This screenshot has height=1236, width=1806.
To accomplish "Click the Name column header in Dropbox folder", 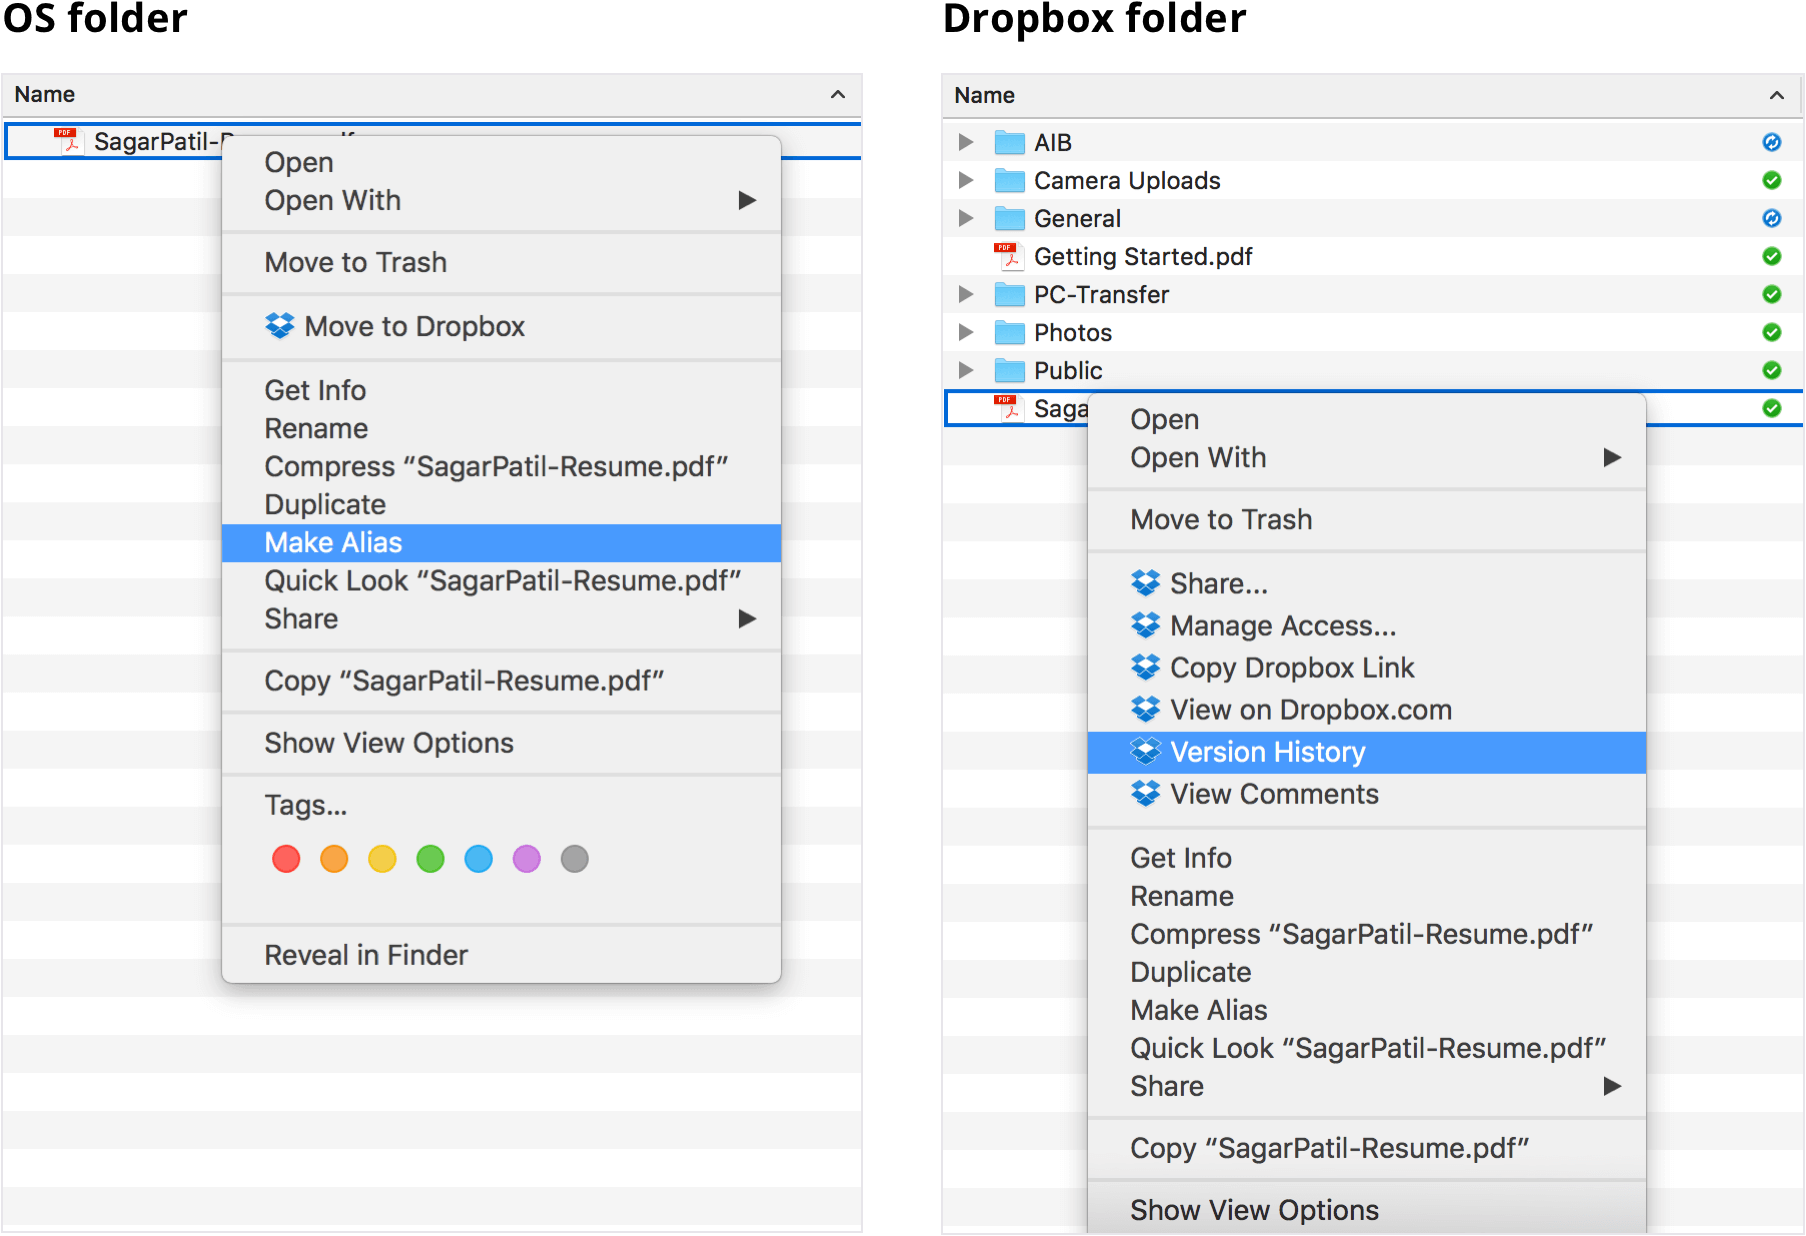I will tap(1372, 95).
